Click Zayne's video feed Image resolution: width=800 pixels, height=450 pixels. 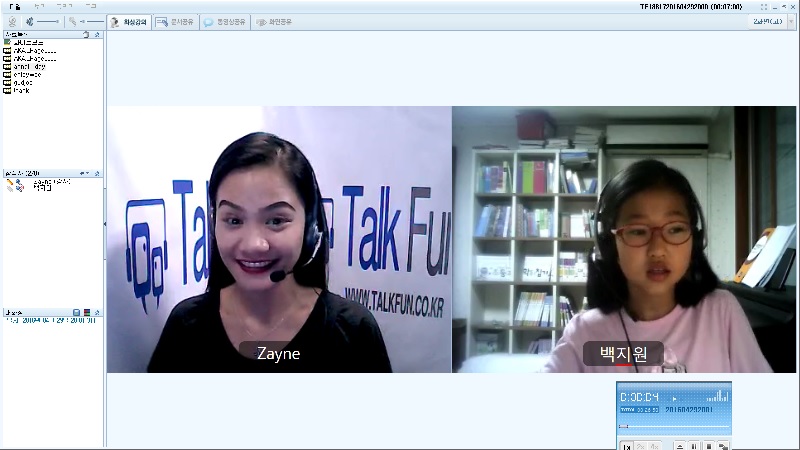279,239
